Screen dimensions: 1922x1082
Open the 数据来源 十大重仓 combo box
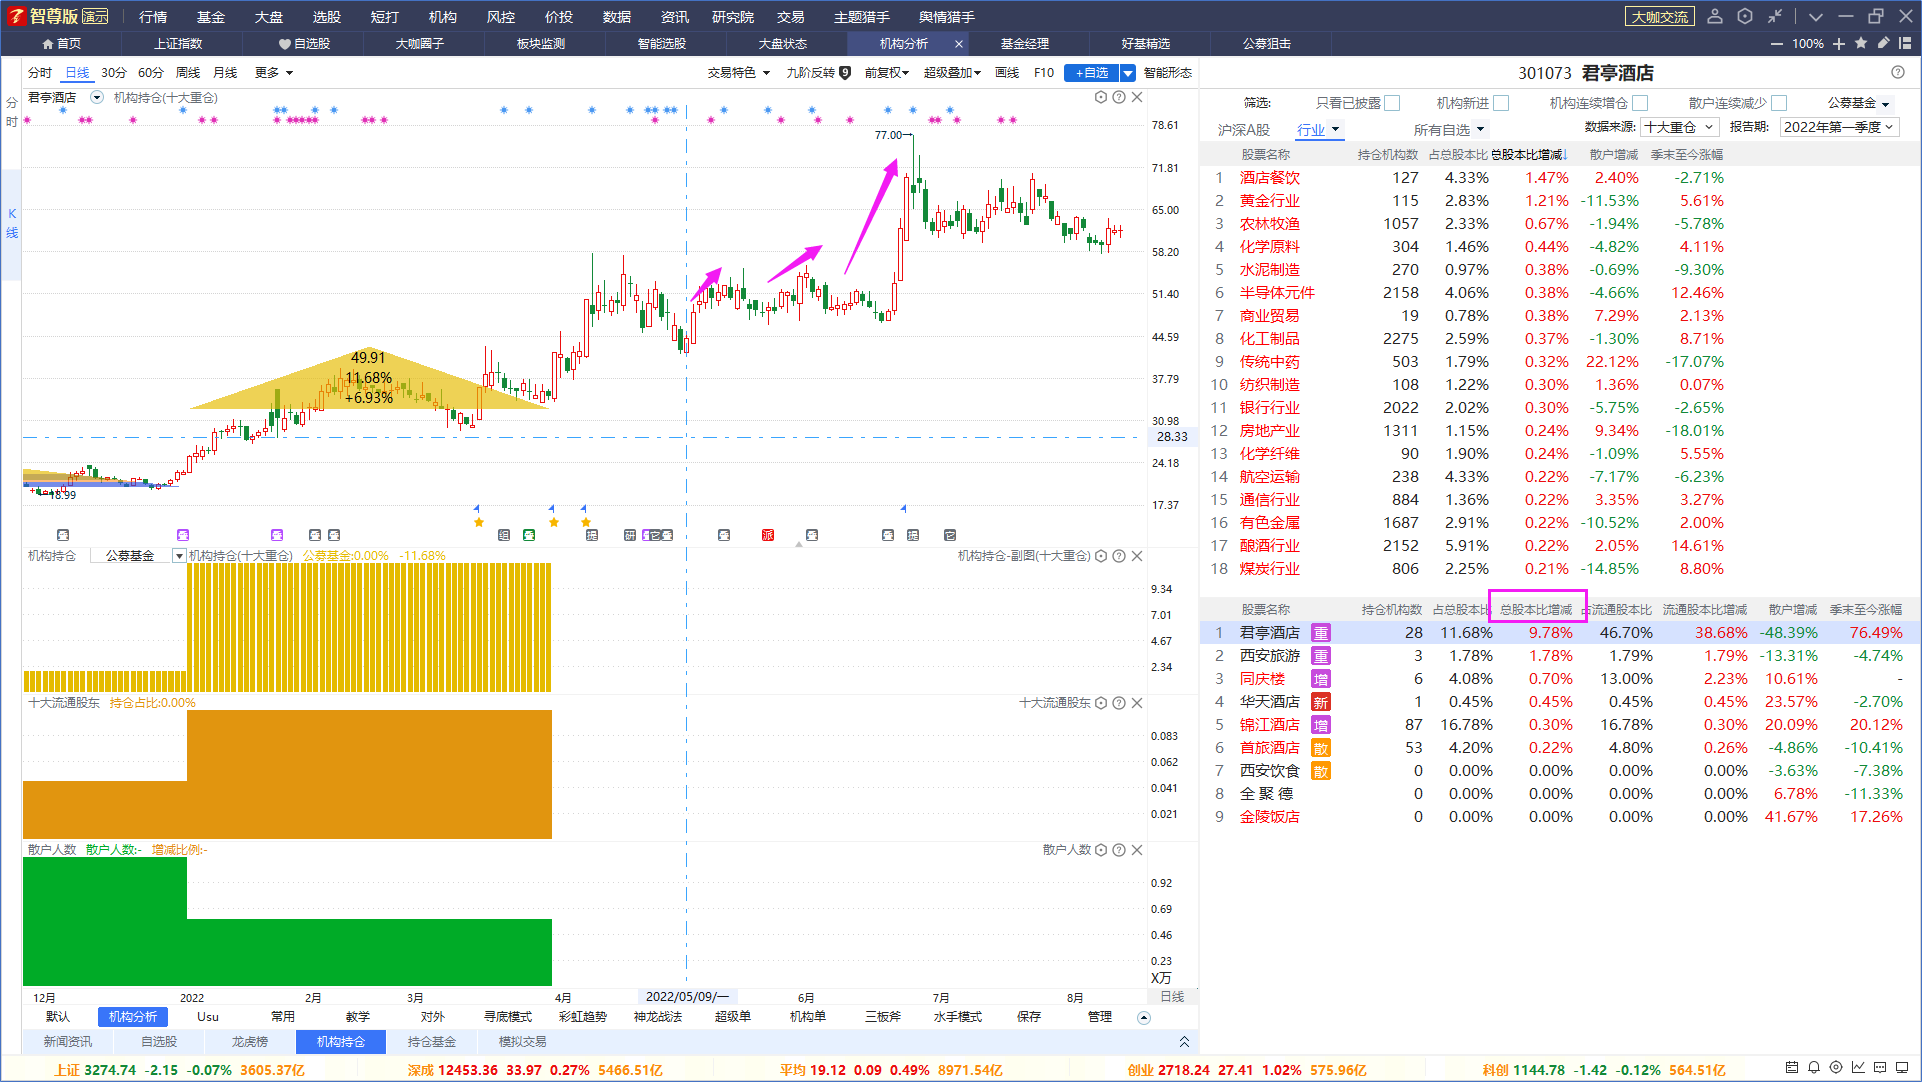click(1680, 127)
